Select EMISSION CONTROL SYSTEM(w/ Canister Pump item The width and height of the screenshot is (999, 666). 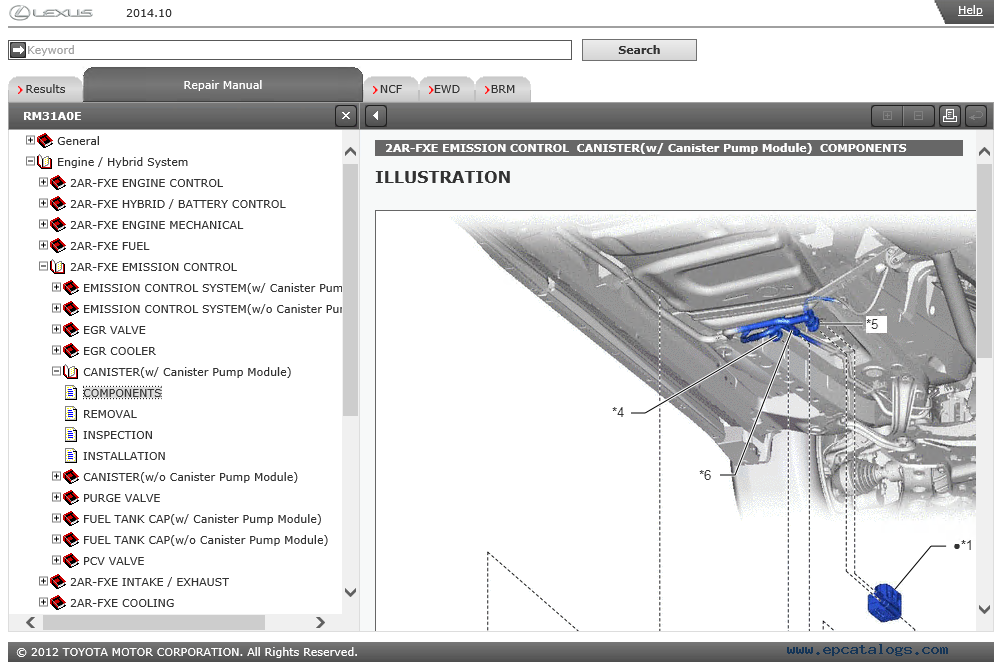point(212,288)
